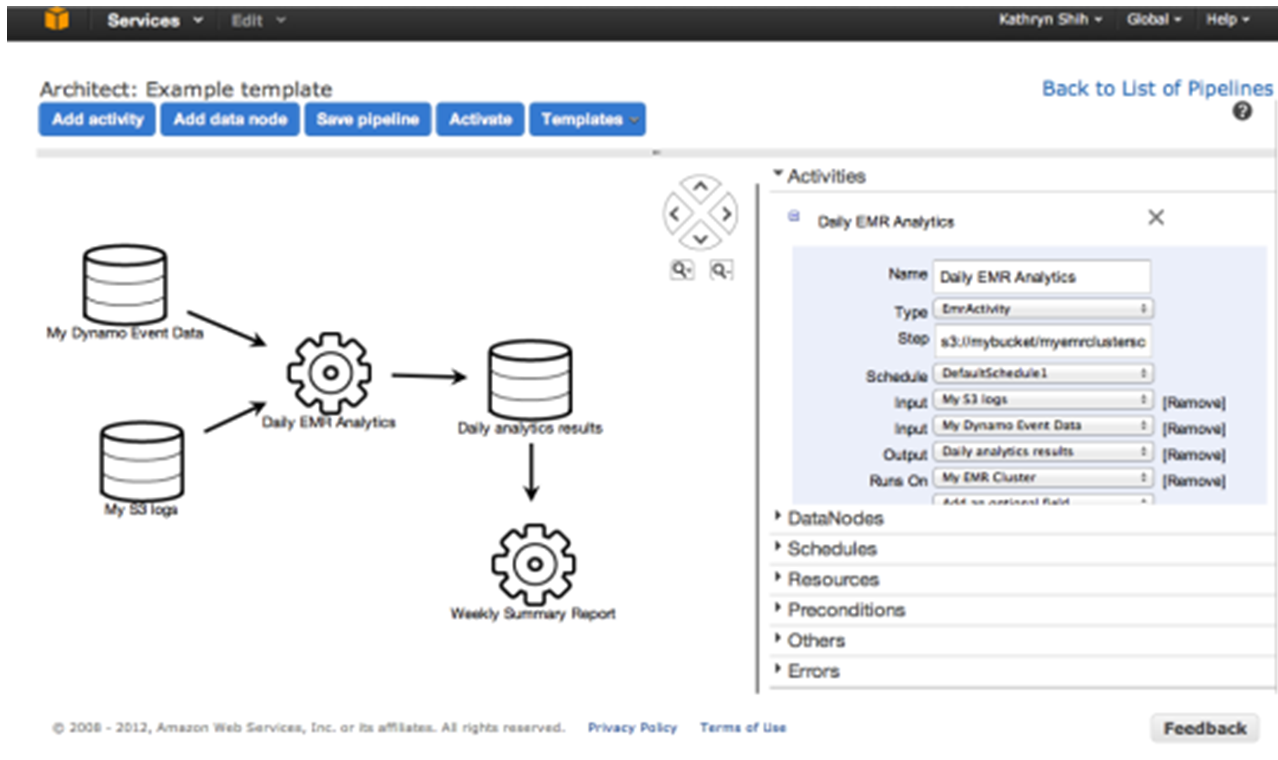The height and width of the screenshot is (760, 1278).
Task: Open Runs On dropdown showing My EMR Cluster
Action: pos(1043,477)
